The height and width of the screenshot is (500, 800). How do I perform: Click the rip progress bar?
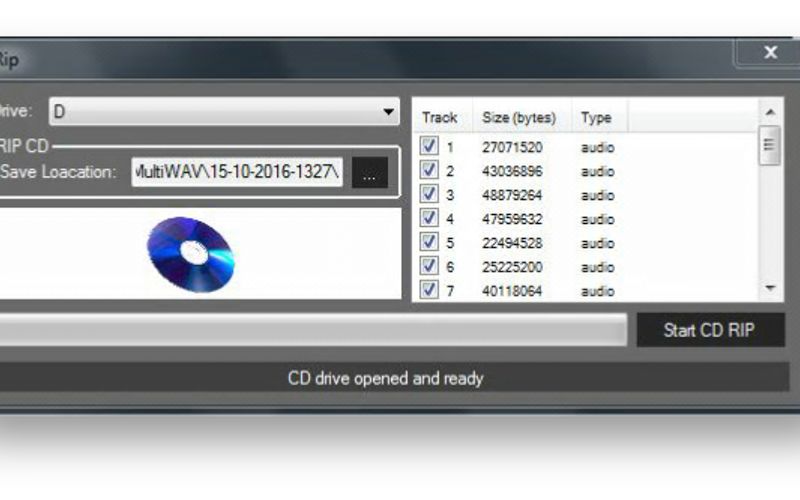(313, 330)
